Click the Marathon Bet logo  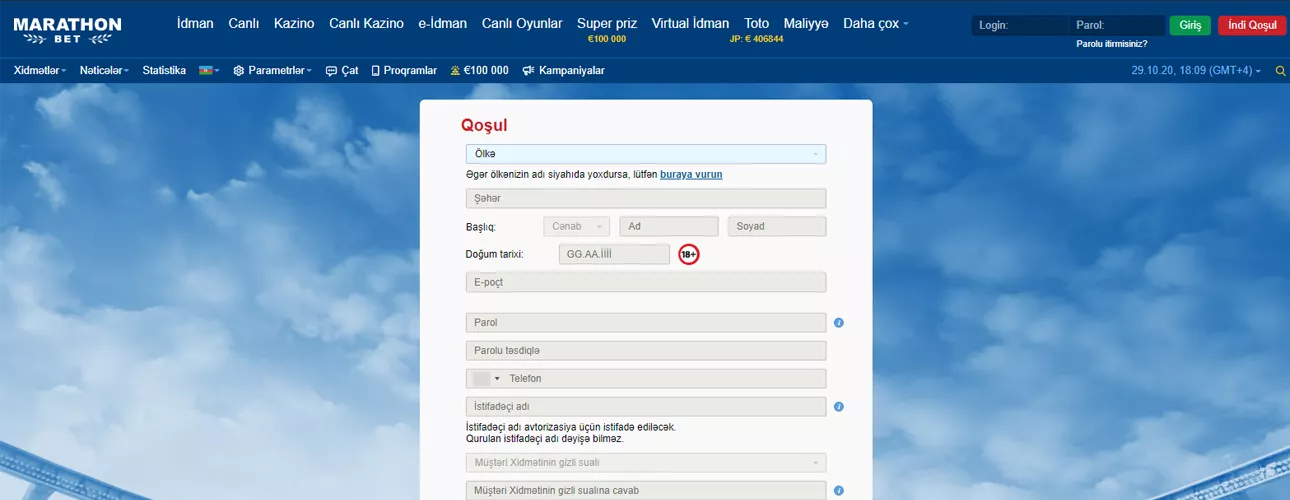point(67,30)
